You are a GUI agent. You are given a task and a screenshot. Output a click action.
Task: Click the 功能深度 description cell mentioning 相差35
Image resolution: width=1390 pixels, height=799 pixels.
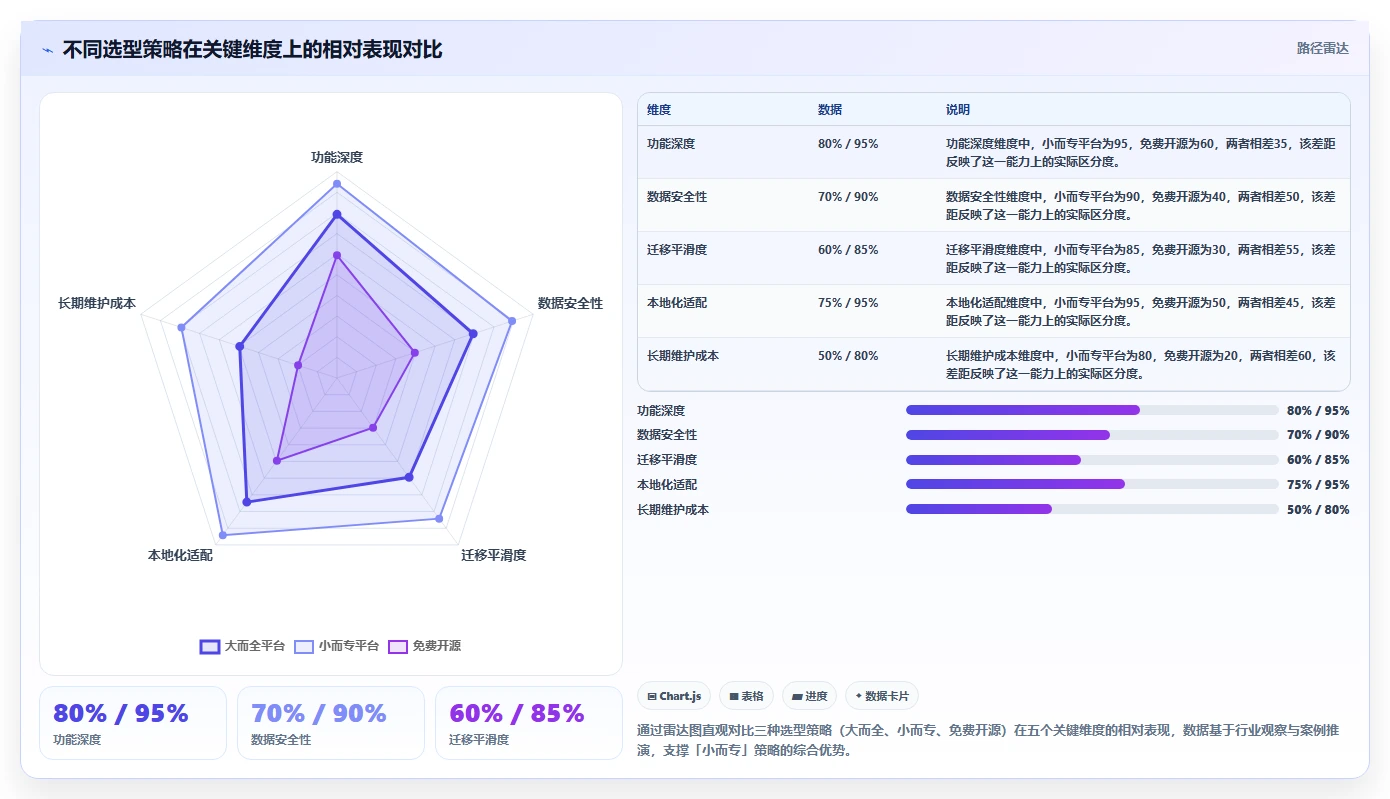coord(1141,153)
